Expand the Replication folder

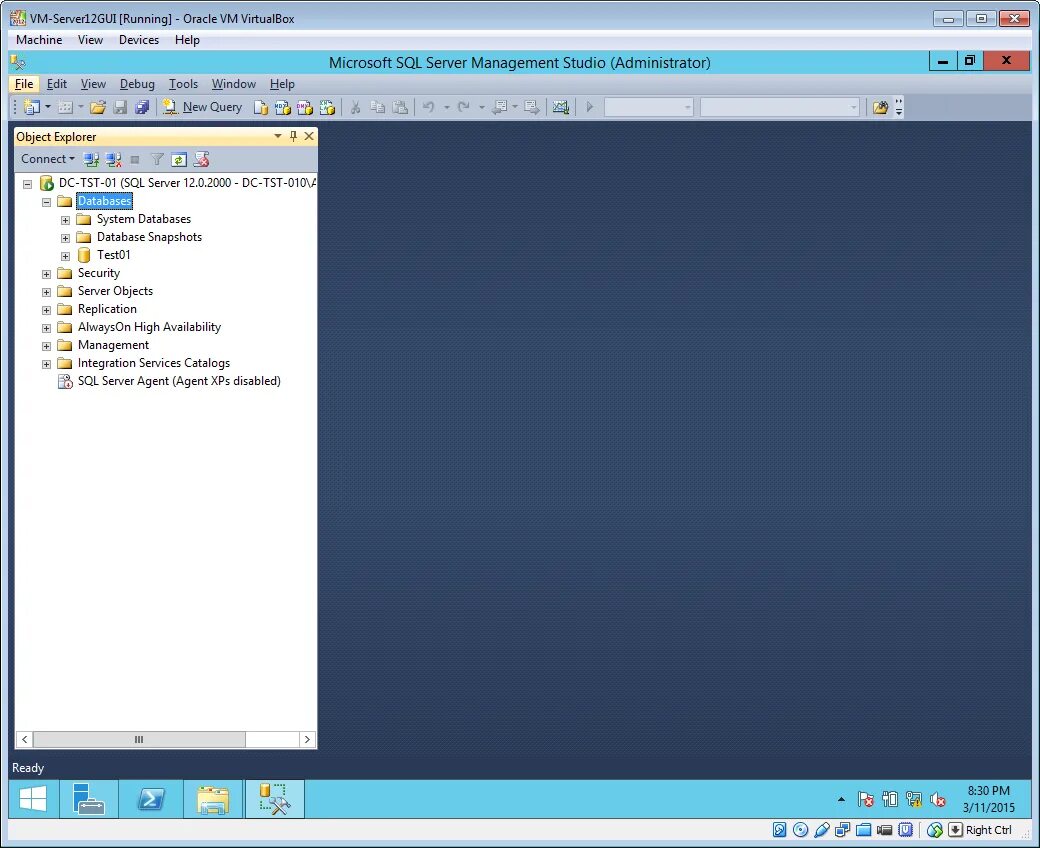(46, 310)
